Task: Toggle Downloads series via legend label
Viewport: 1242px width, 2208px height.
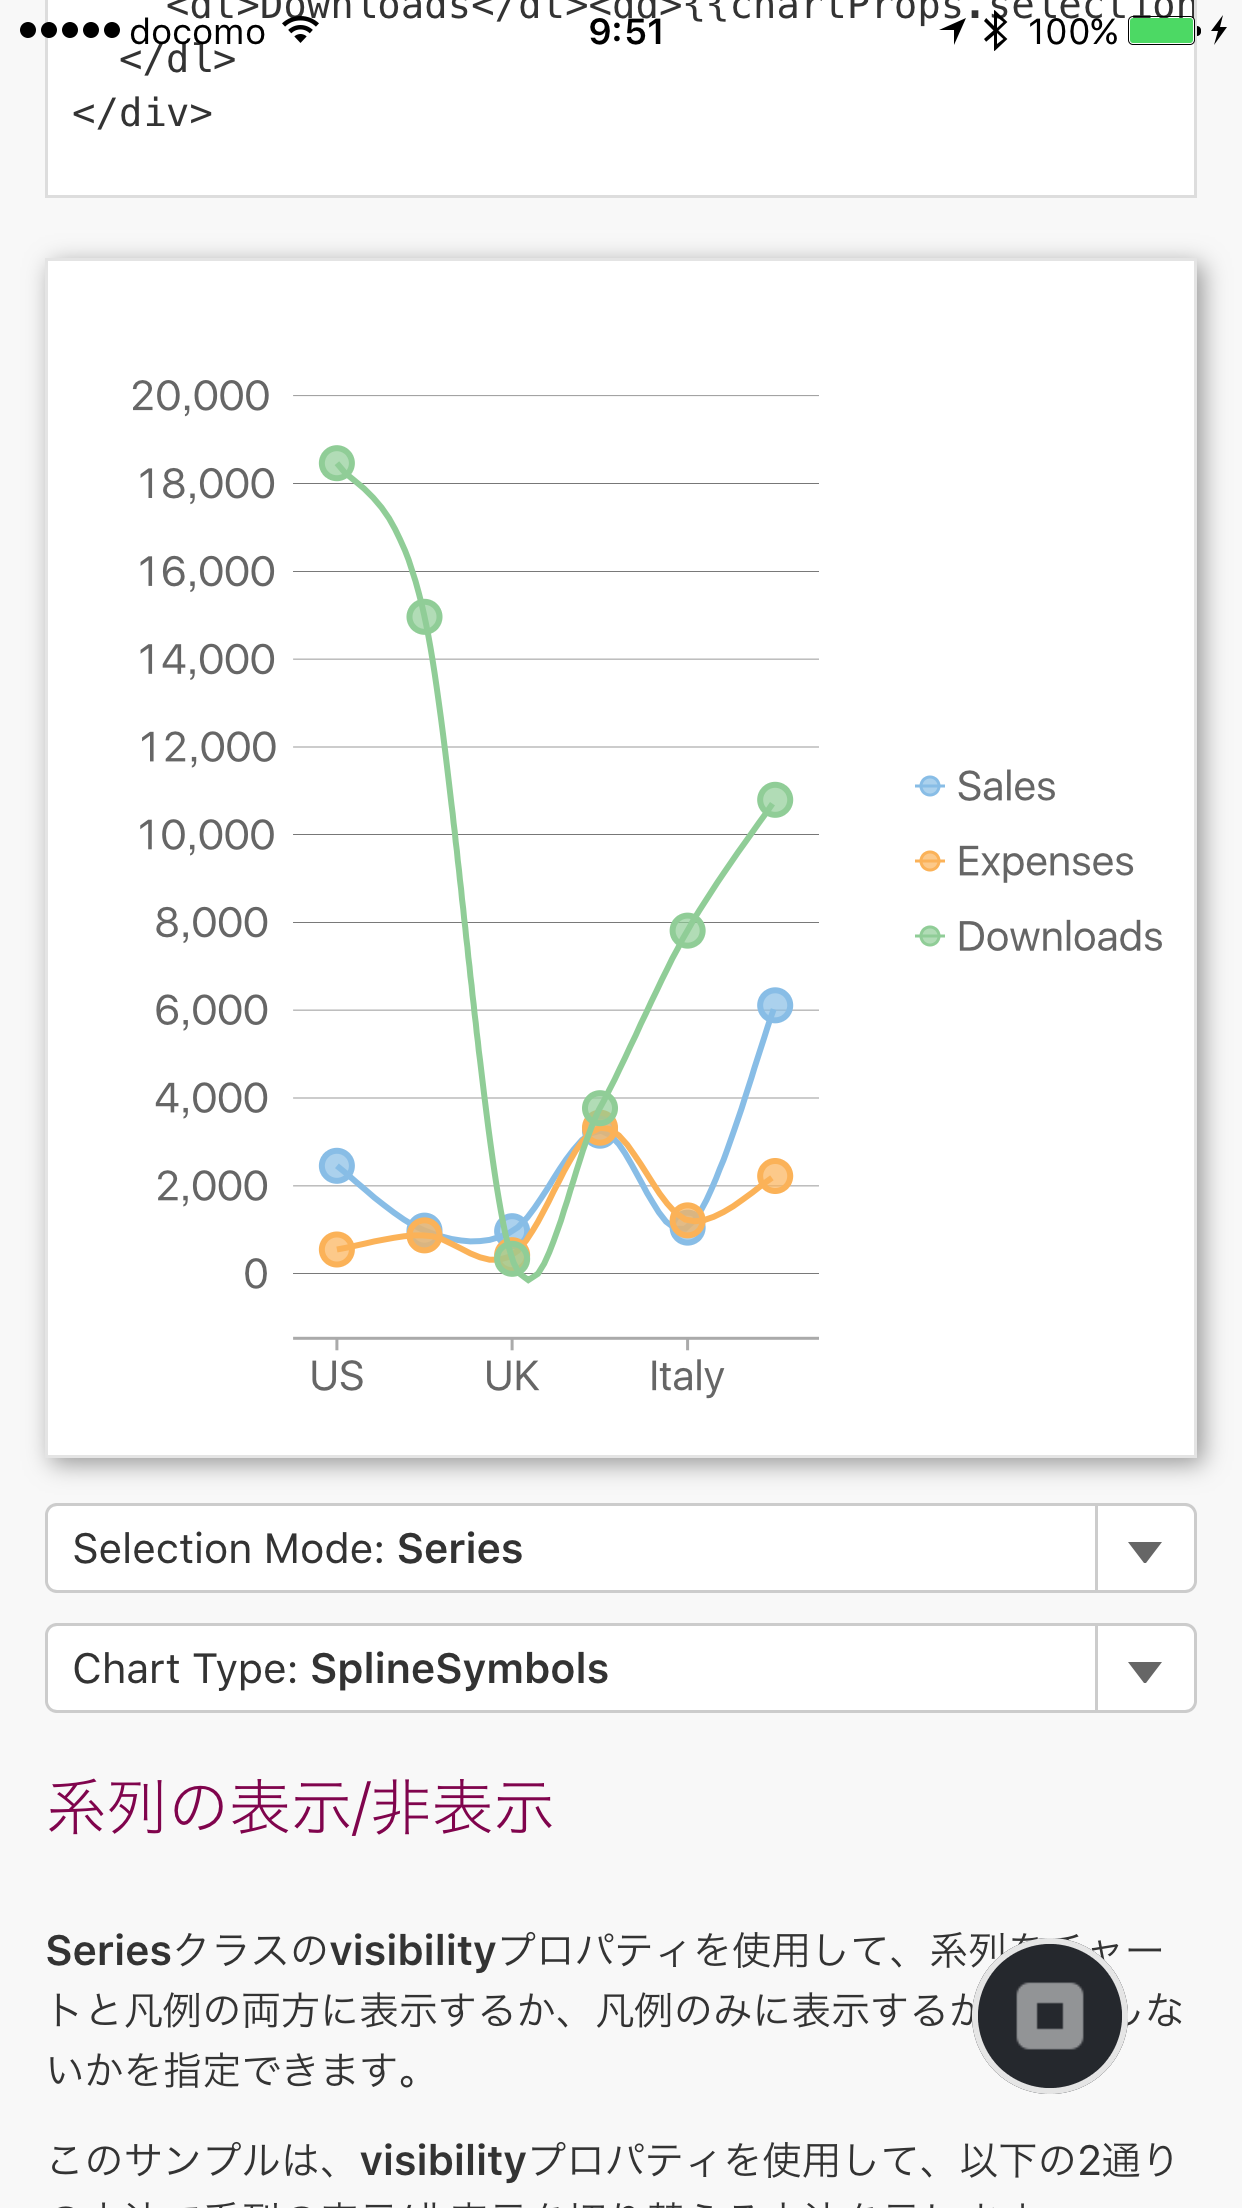Action: coord(1060,936)
